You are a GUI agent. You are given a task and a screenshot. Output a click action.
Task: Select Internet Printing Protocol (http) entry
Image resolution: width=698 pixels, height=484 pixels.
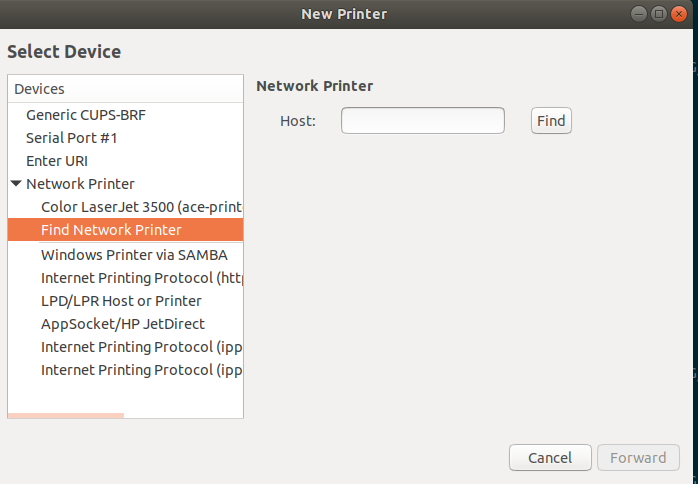(141, 277)
